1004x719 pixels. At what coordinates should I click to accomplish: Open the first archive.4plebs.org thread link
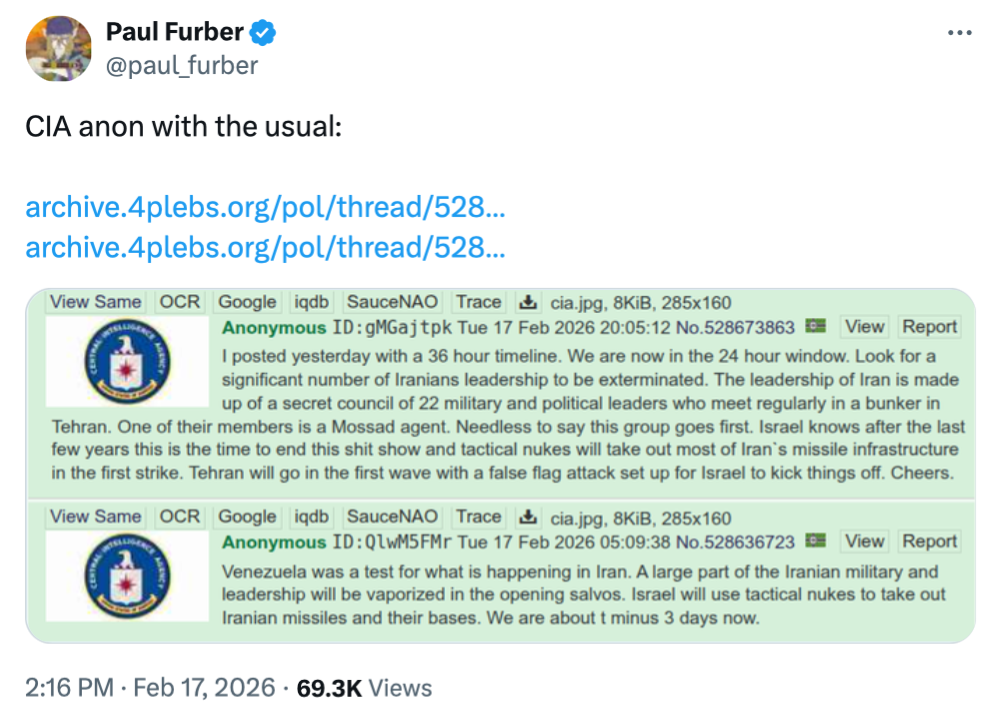point(265,208)
